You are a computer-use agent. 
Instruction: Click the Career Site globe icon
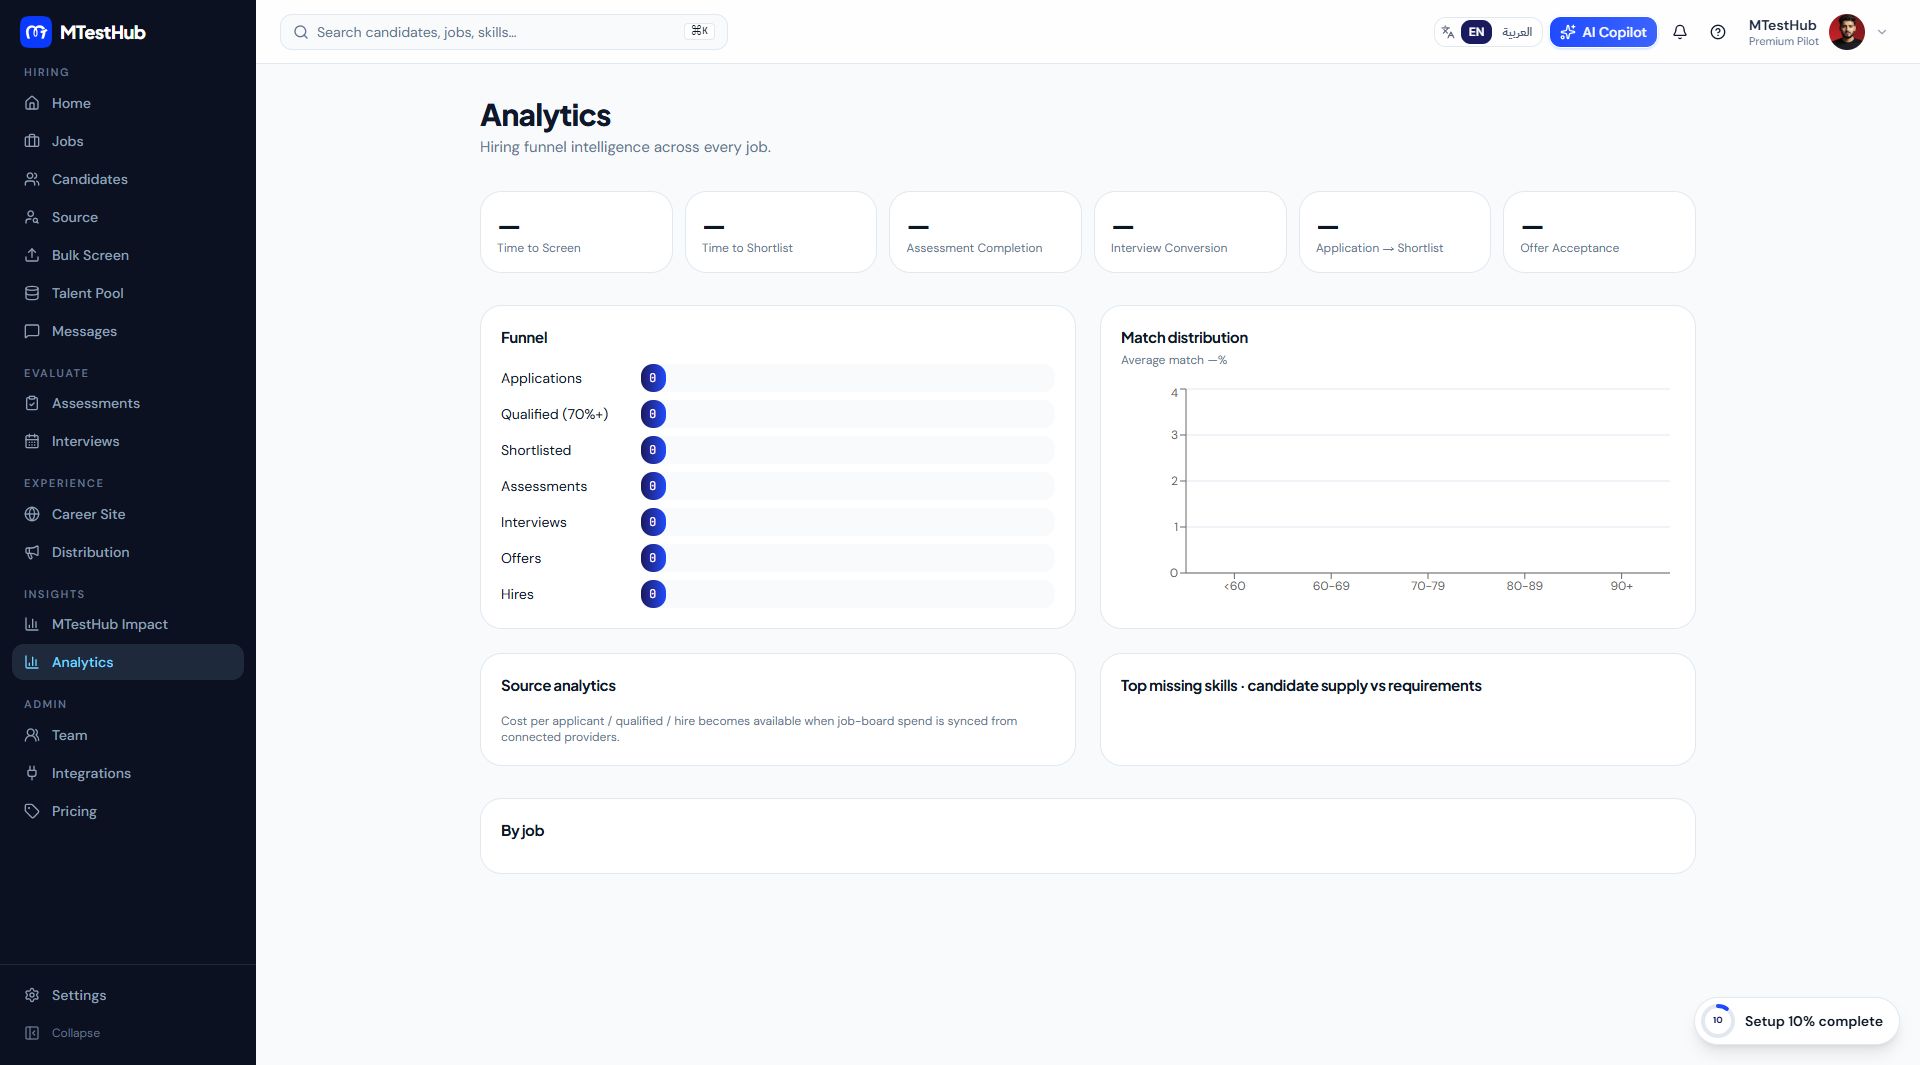pos(32,514)
